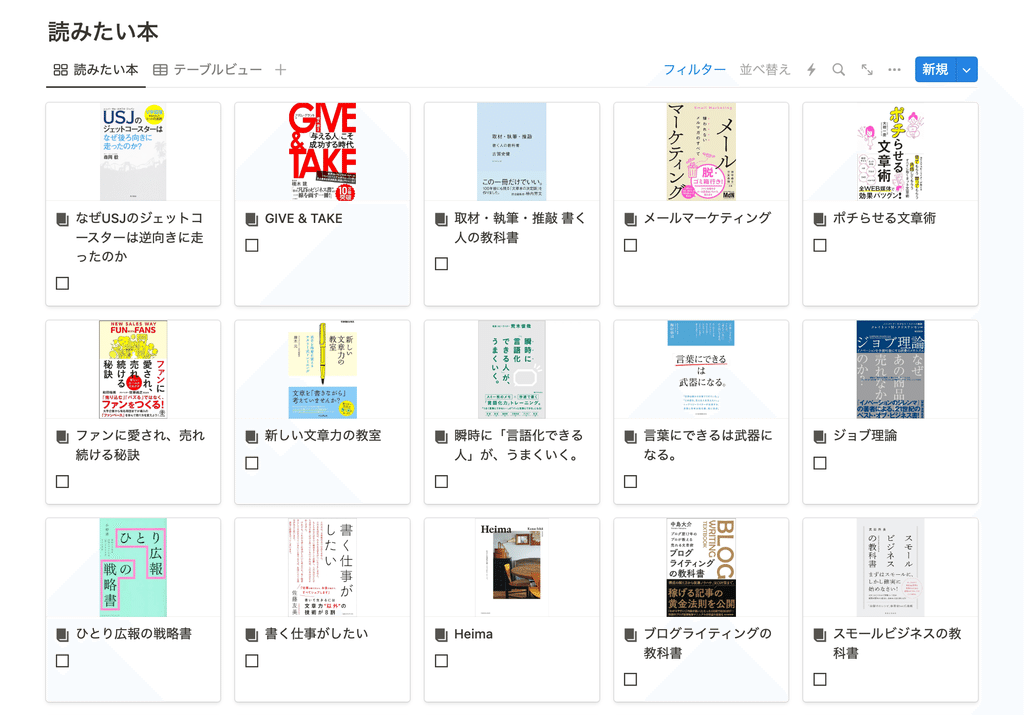Open full page expand arrows icon
Image resolution: width=1024 pixels, height=715 pixels.
[x=867, y=69]
